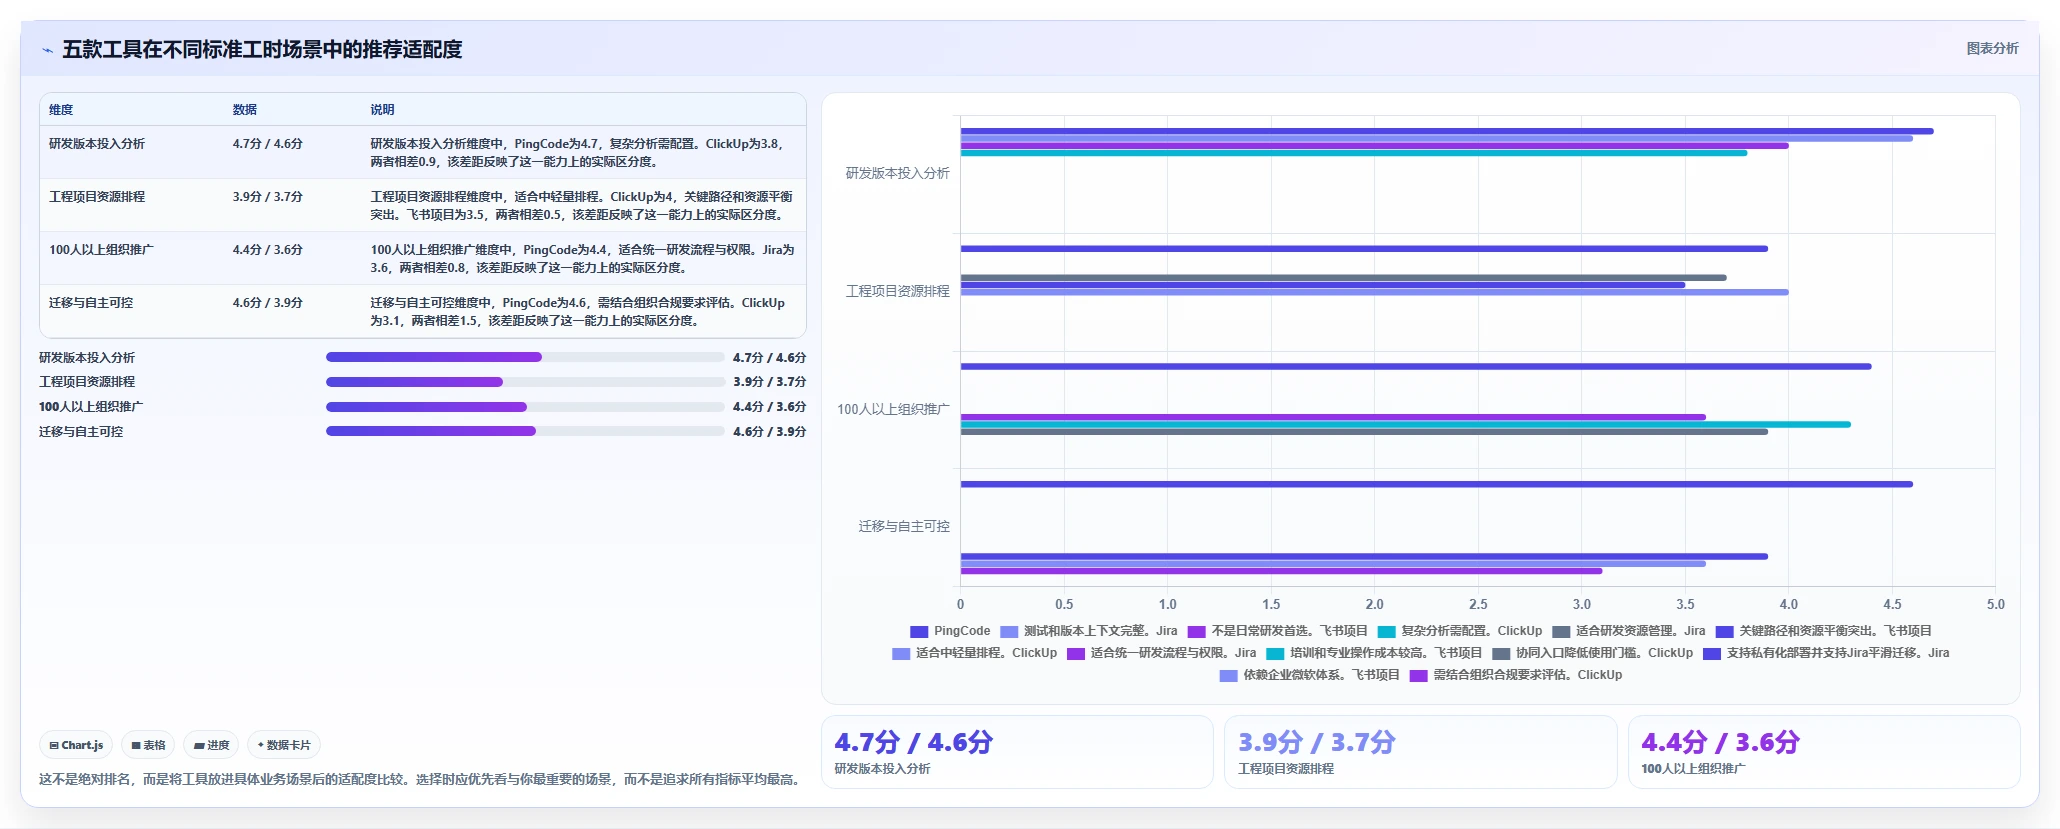Screen dimensions: 2060x829
Task: Click the 数据卡片 tag chip
Action: [284, 745]
